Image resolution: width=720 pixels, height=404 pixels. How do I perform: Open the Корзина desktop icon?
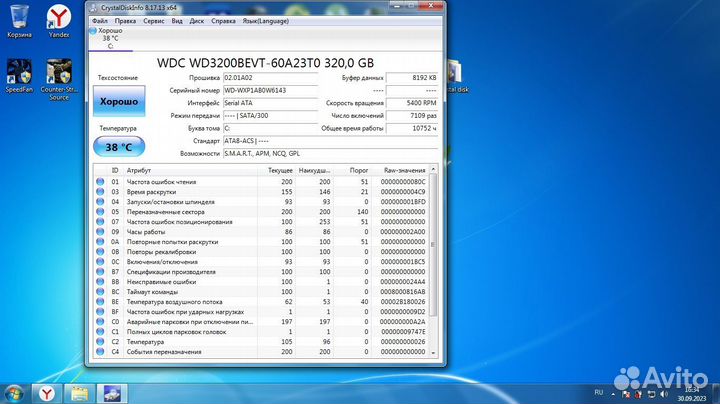[x=19, y=21]
